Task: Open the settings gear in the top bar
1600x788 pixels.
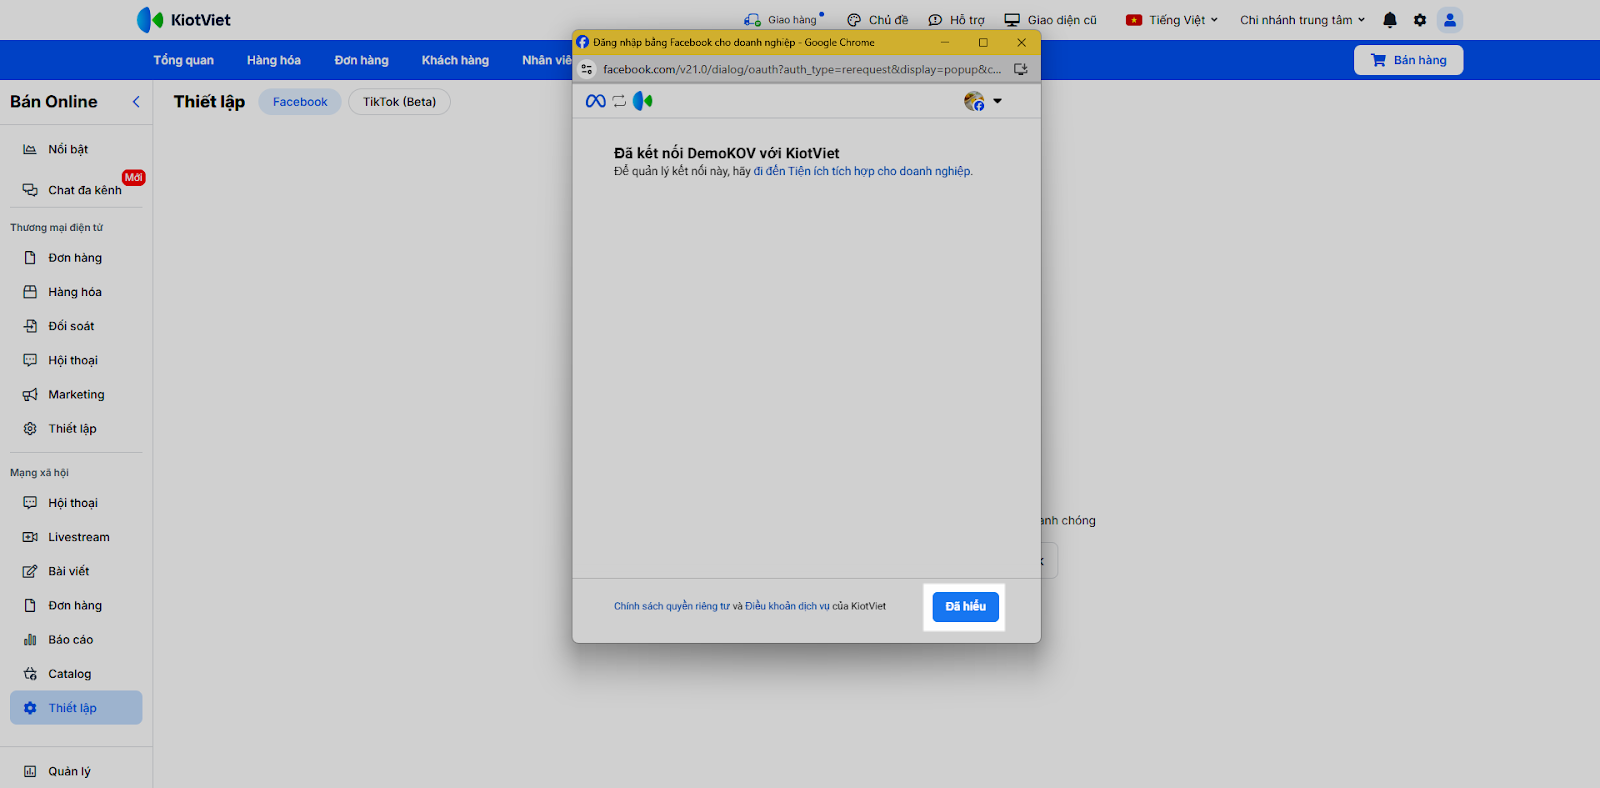Action: (x=1420, y=20)
